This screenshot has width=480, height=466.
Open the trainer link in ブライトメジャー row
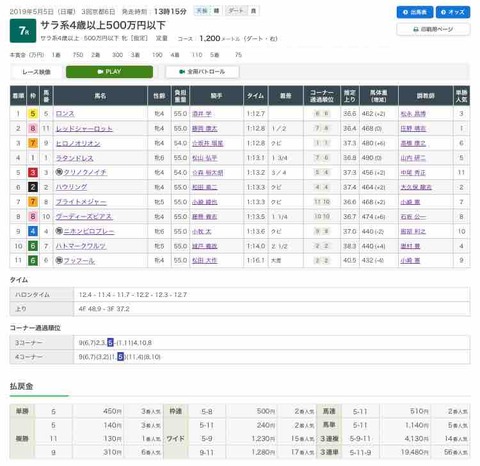[410, 202]
